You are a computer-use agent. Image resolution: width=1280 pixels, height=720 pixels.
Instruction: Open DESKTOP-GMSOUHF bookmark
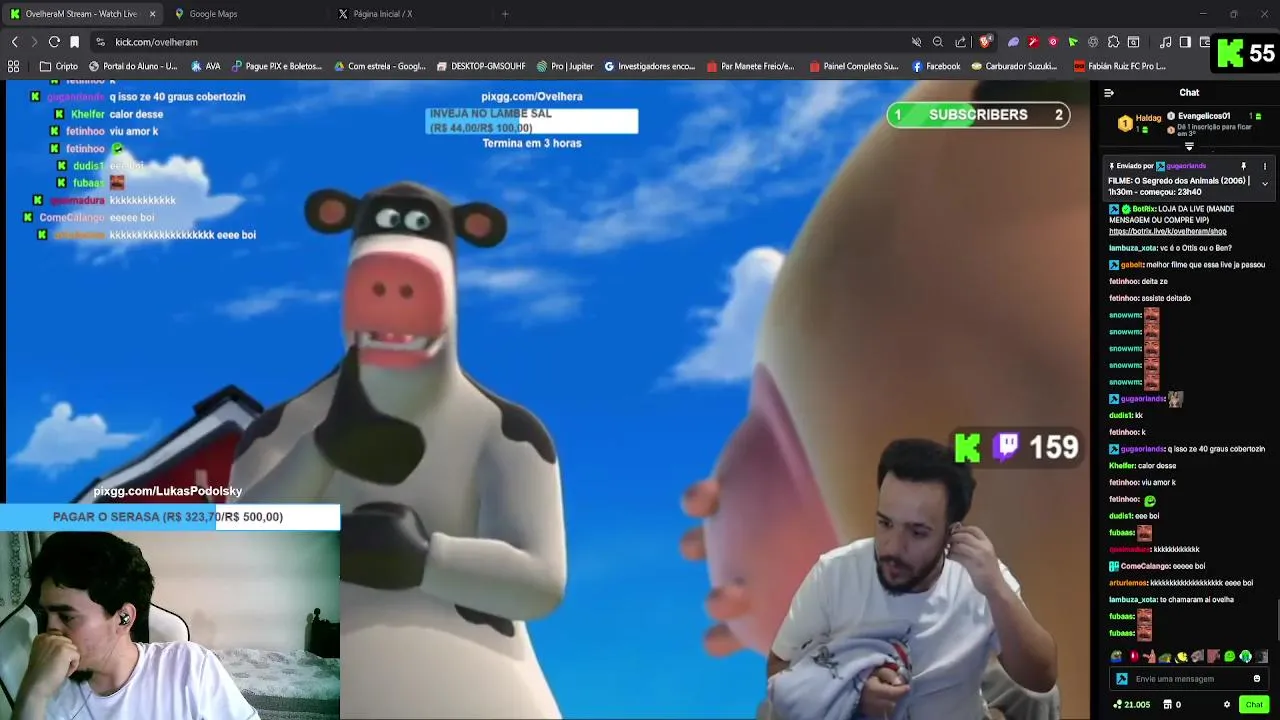pyautogui.click(x=481, y=66)
